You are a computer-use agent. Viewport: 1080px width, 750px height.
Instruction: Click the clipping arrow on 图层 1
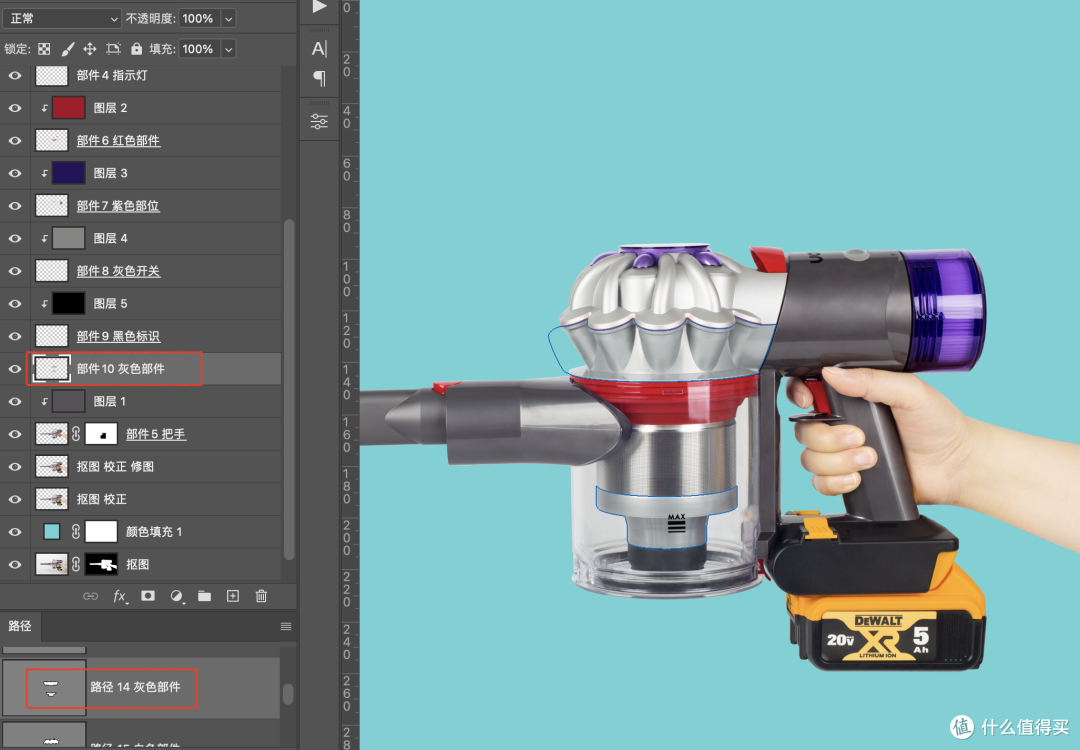click(x=44, y=402)
